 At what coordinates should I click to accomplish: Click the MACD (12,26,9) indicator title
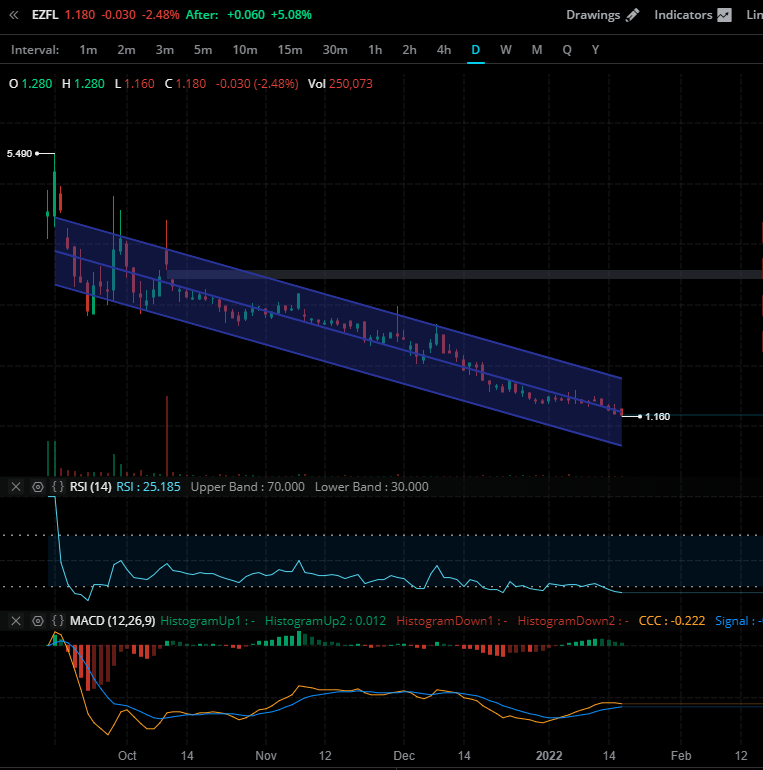point(112,621)
